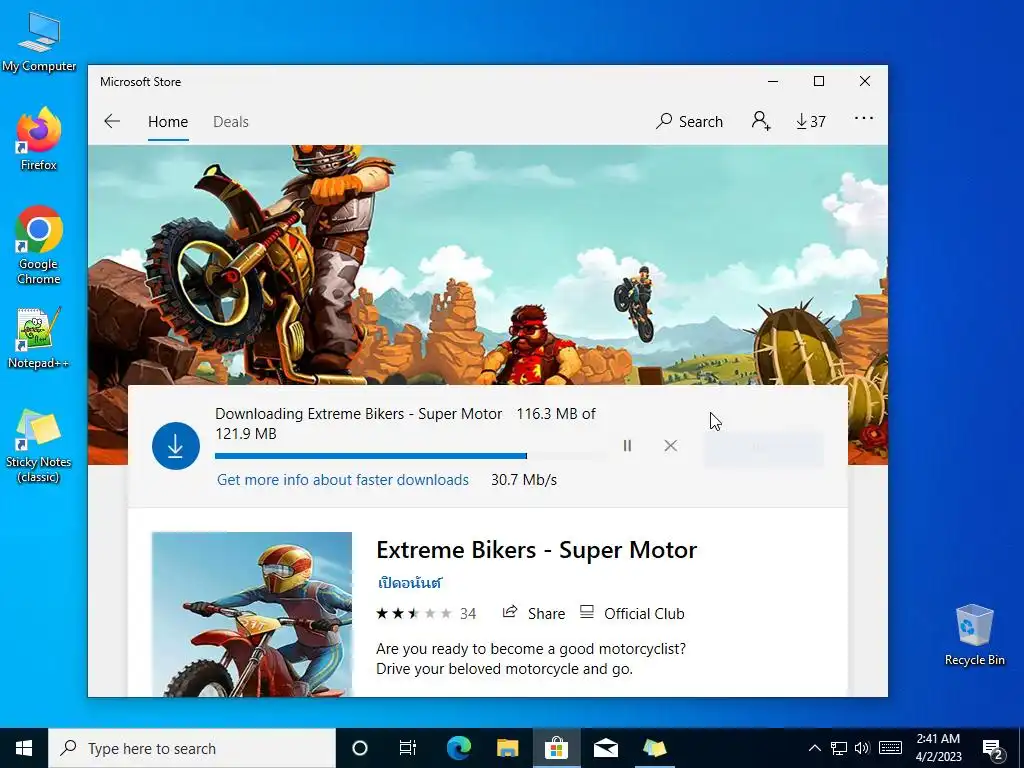
Task: Share the Extreme Bikers app
Action: click(x=534, y=613)
